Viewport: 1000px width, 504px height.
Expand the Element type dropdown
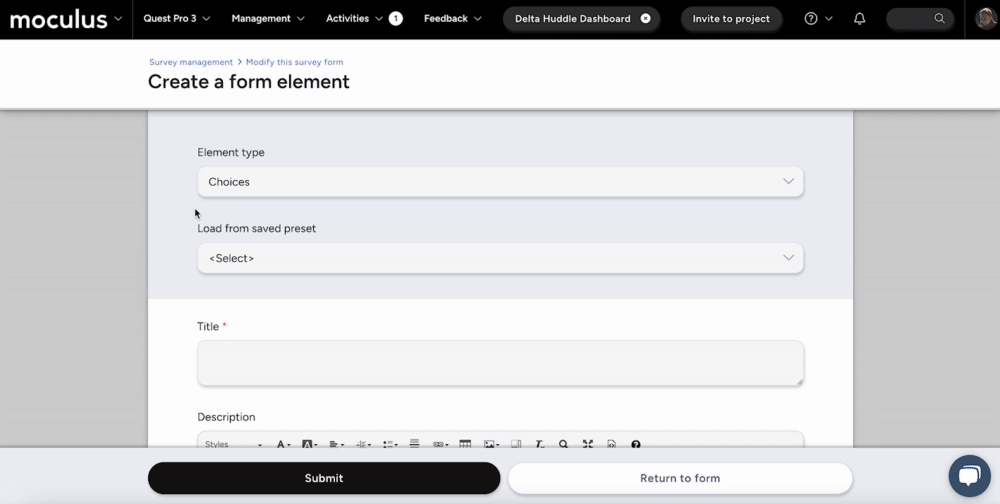pos(500,182)
